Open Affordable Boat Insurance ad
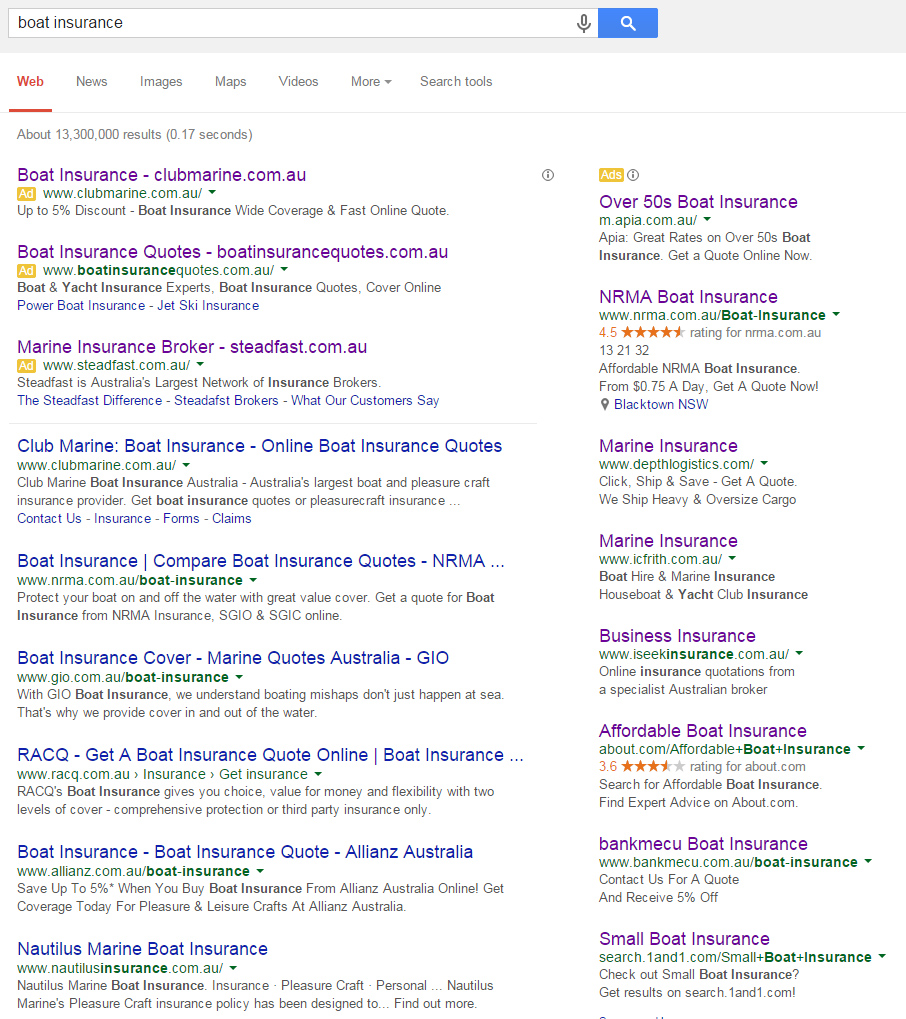The width and height of the screenshot is (906, 1019). [x=703, y=730]
